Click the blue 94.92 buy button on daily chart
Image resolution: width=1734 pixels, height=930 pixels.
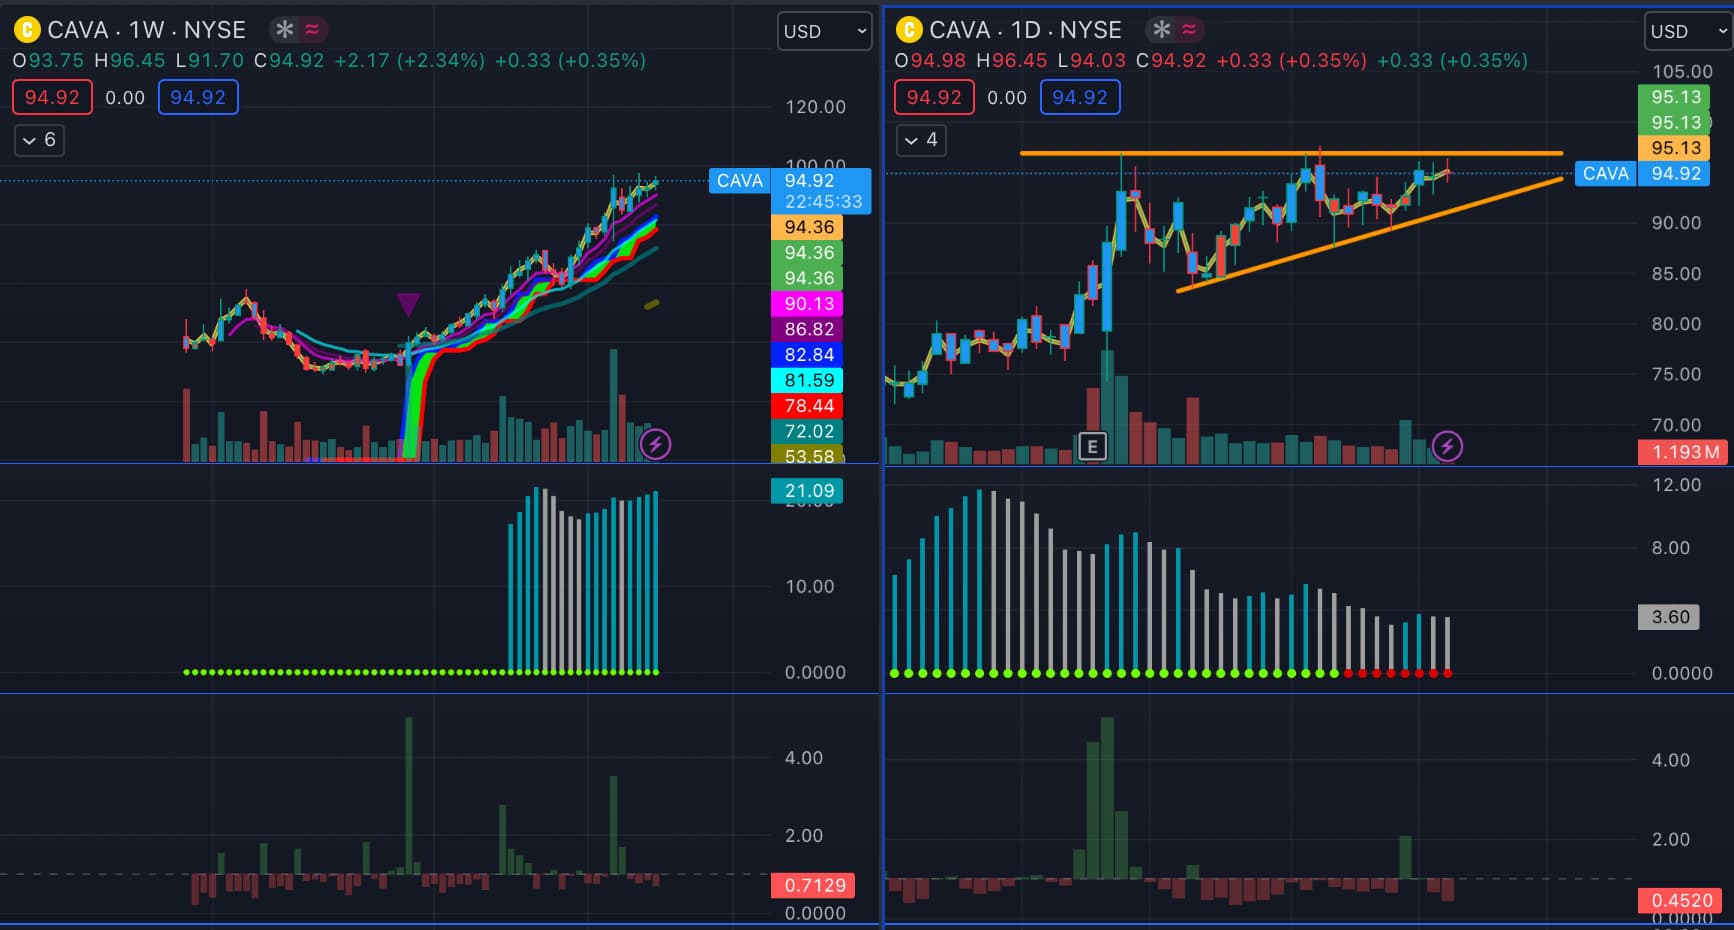click(x=1080, y=97)
